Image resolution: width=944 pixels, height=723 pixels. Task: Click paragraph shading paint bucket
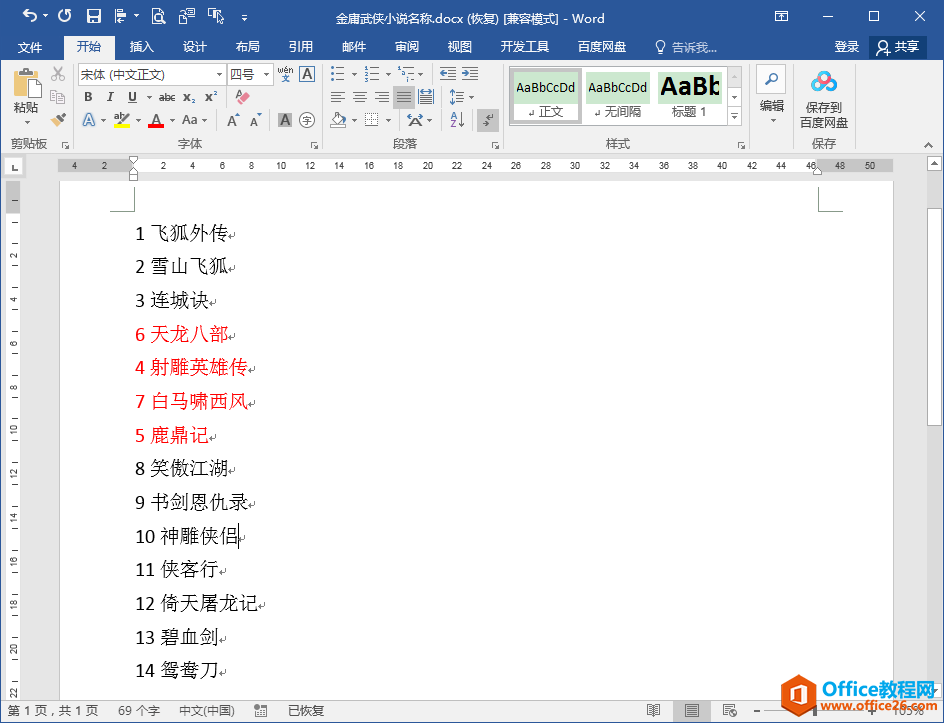pos(338,120)
